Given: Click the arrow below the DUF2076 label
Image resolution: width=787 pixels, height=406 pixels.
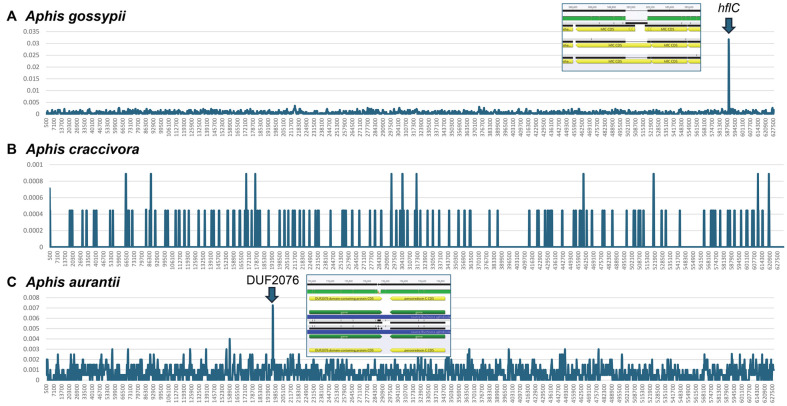Looking at the screenshot, I should point(272,293).
